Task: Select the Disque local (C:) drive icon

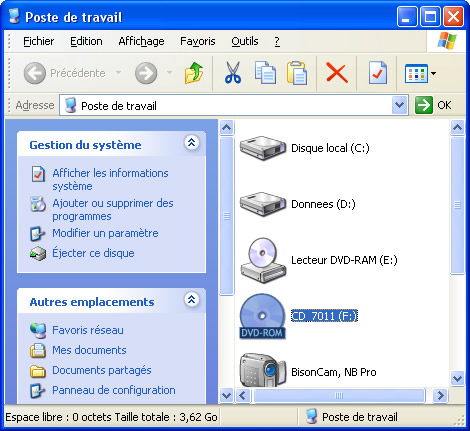Action: (263, 148)
